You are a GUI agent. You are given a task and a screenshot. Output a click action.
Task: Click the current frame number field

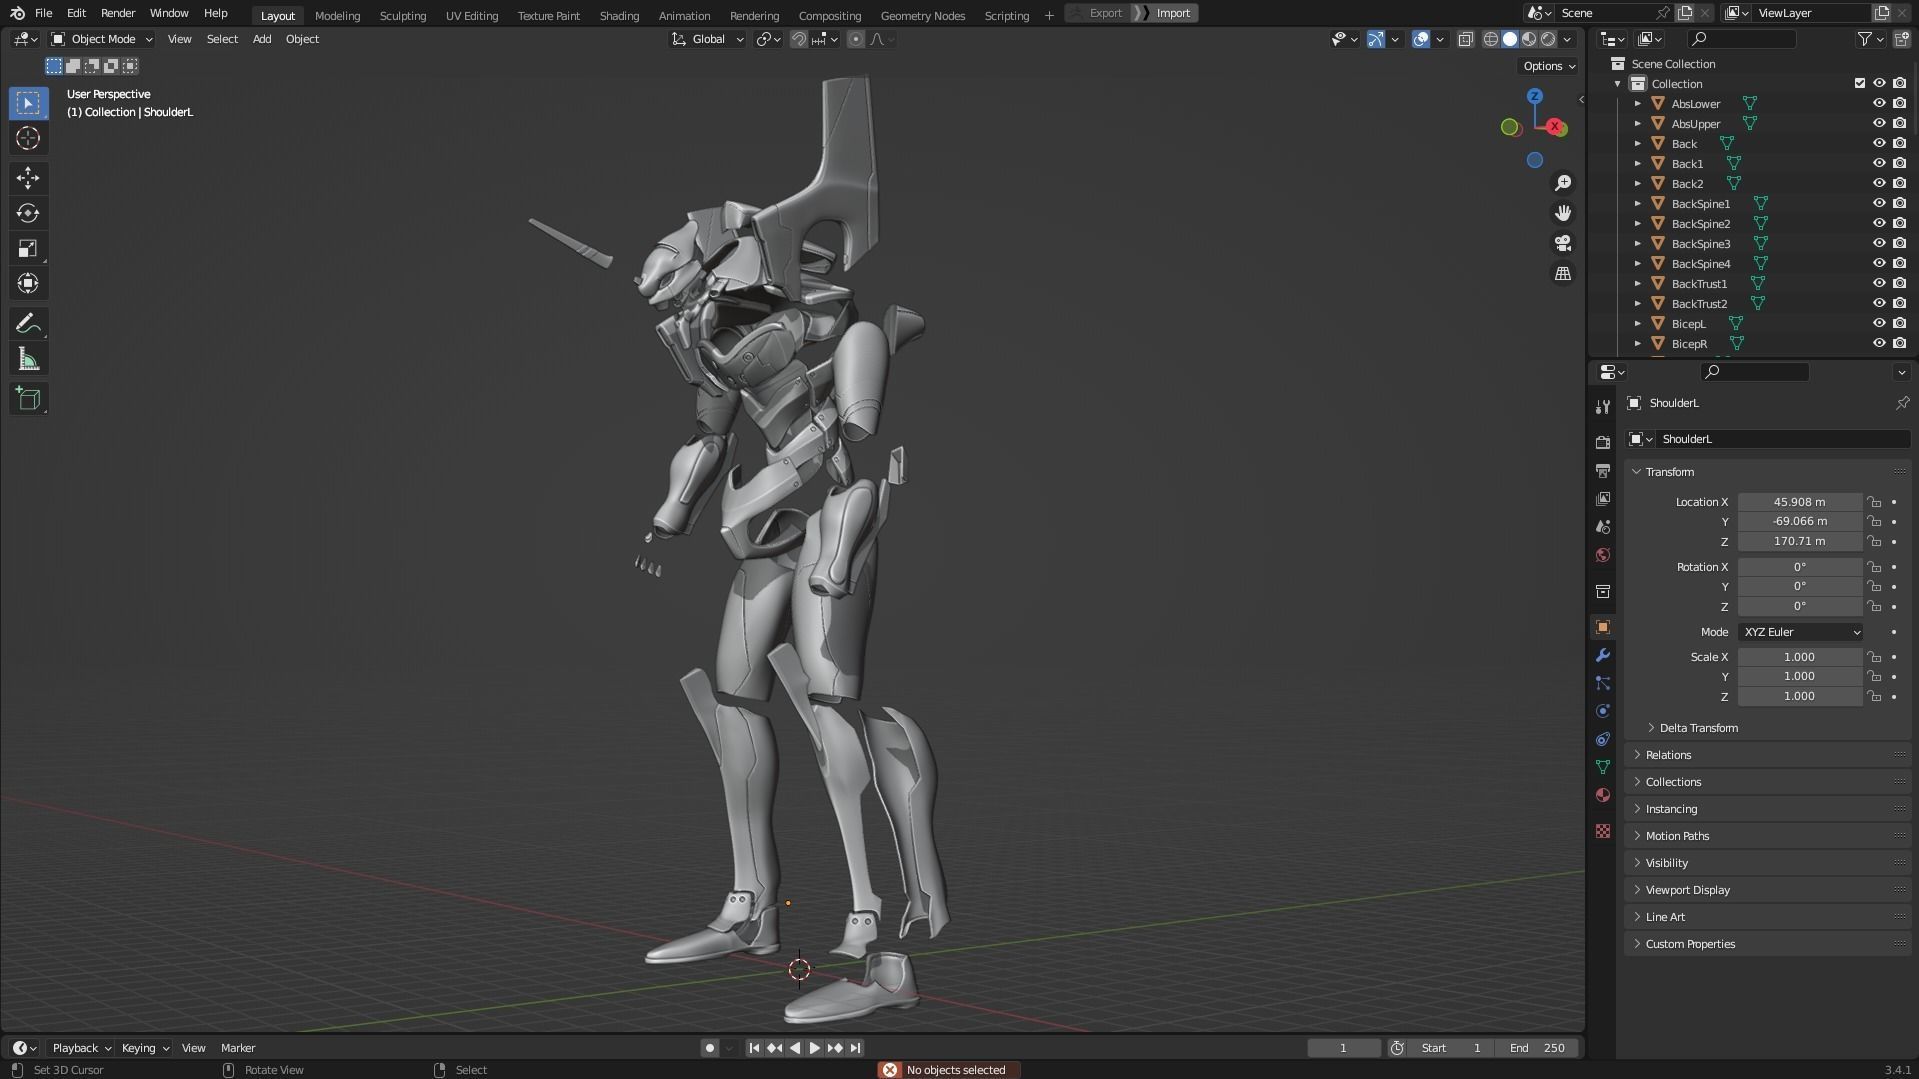(1343, 1048)
